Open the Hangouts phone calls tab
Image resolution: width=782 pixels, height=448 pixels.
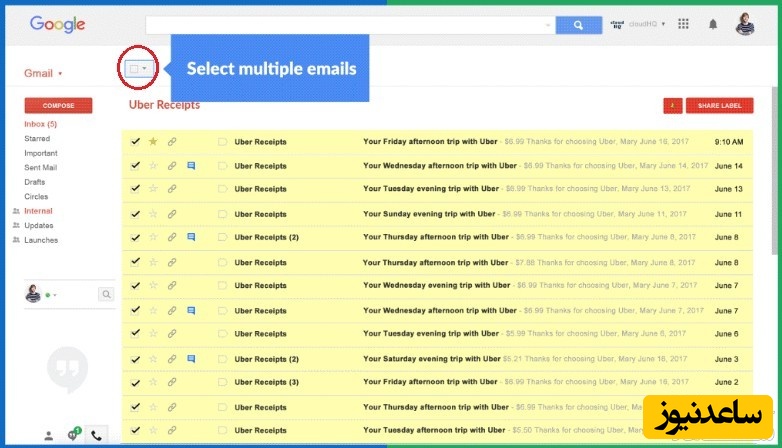coord(96,435)
